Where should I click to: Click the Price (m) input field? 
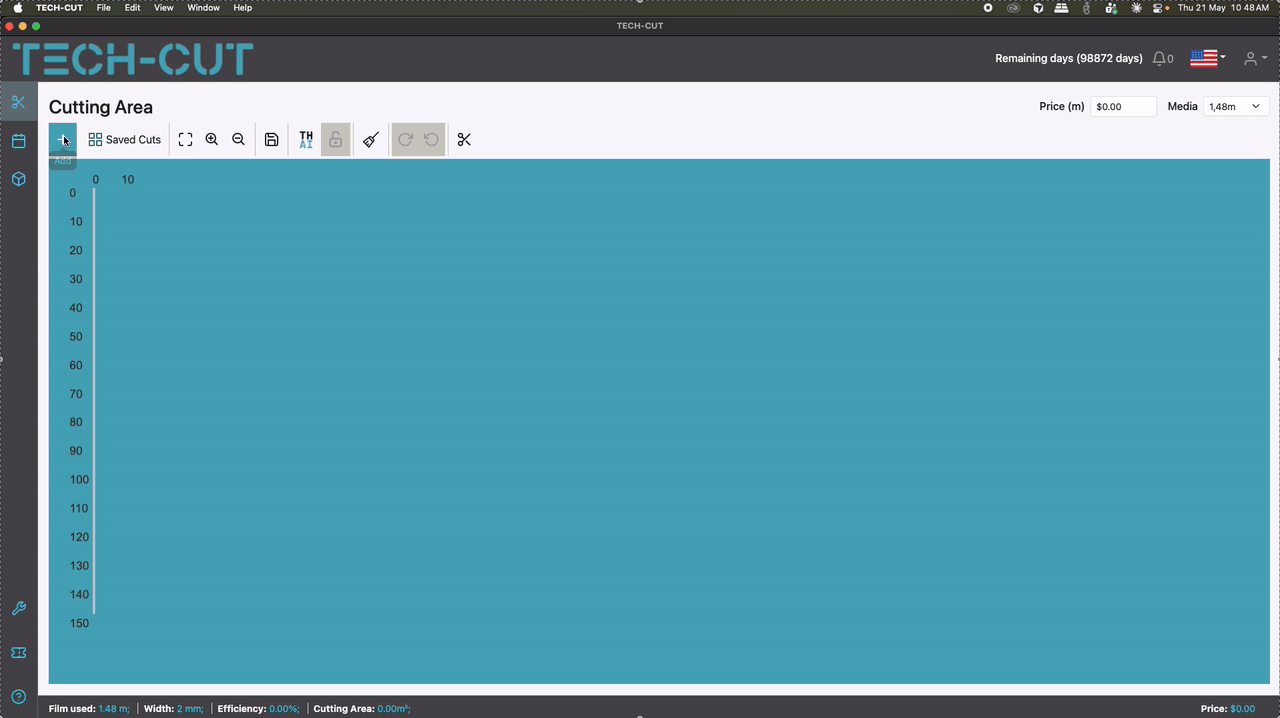[x=1123, y=106]
